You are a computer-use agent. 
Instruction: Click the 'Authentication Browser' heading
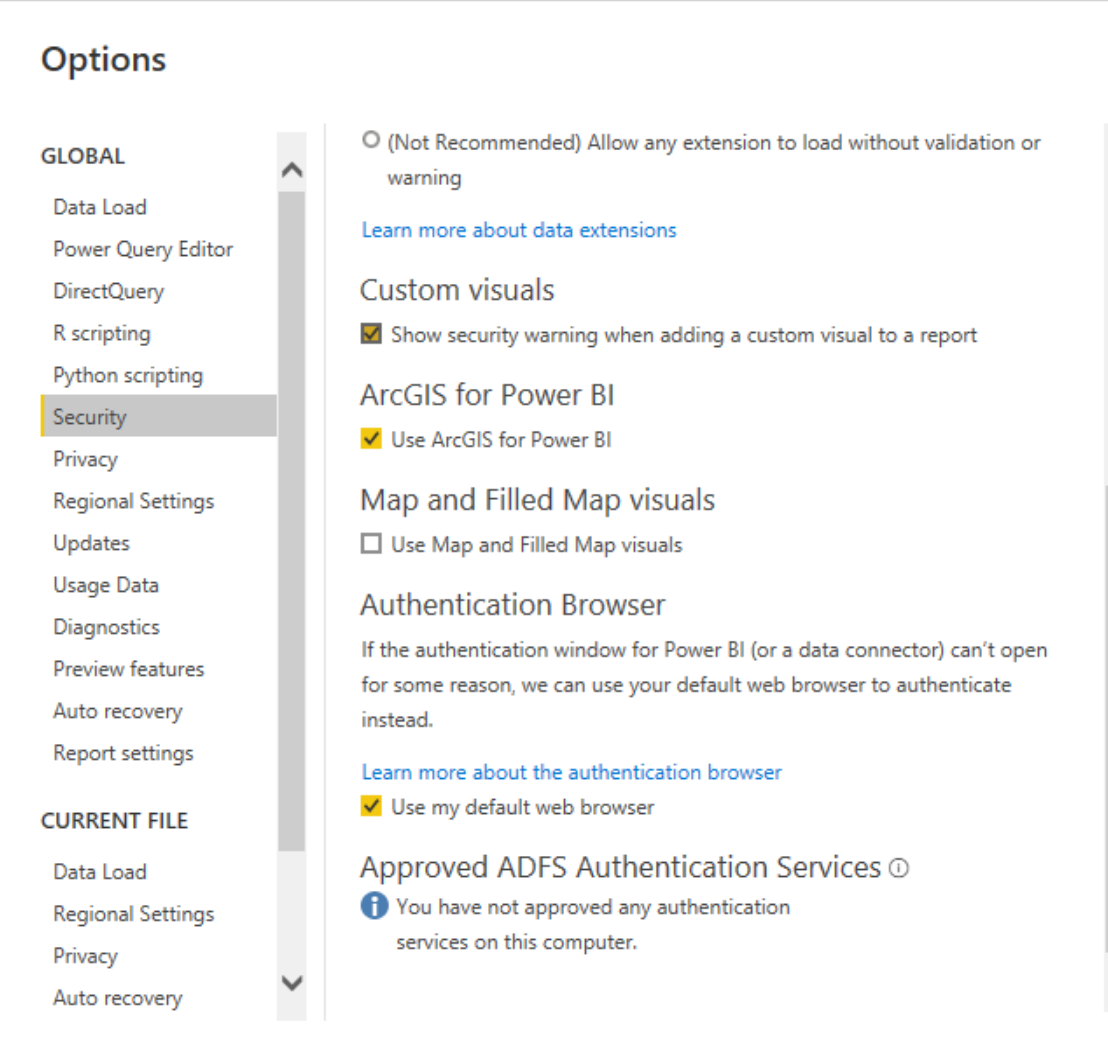pos(513,605)
